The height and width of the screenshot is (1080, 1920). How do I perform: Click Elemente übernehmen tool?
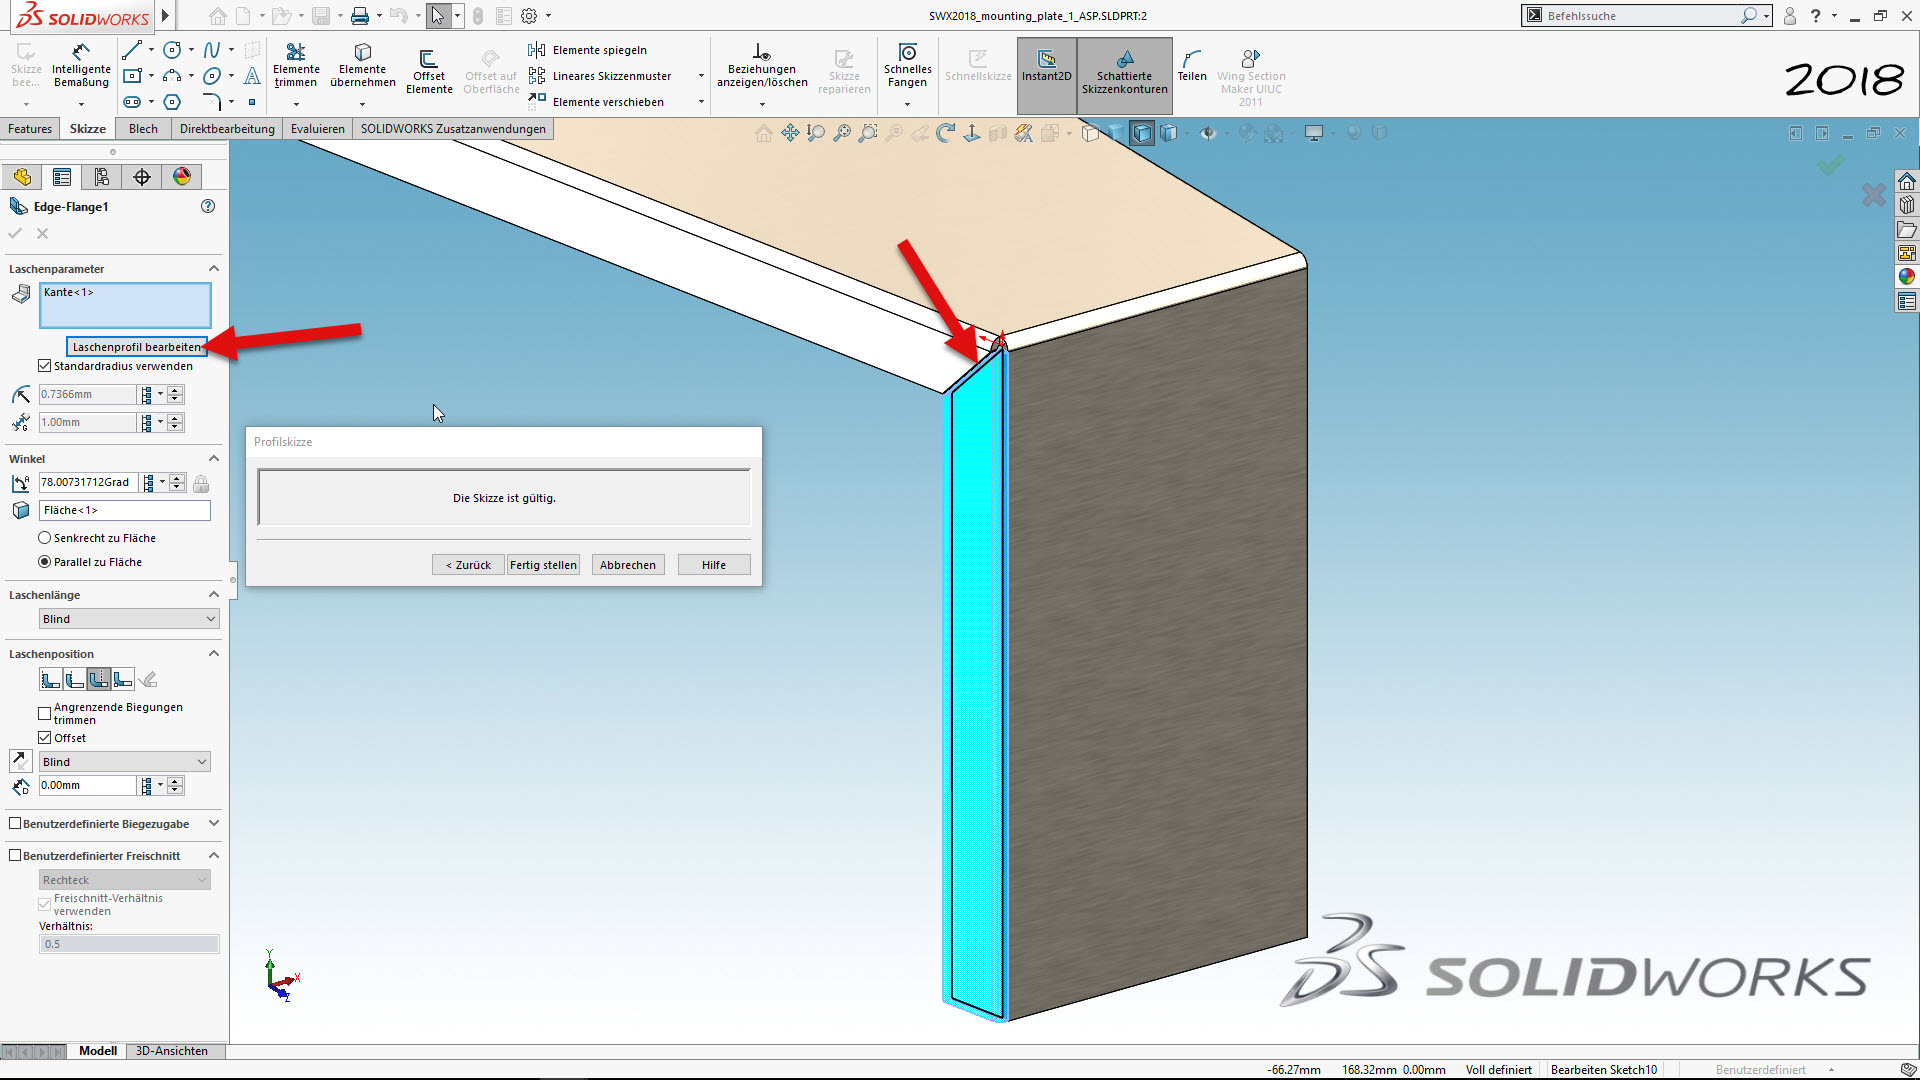pyautogui.click(x=363, y=65)
